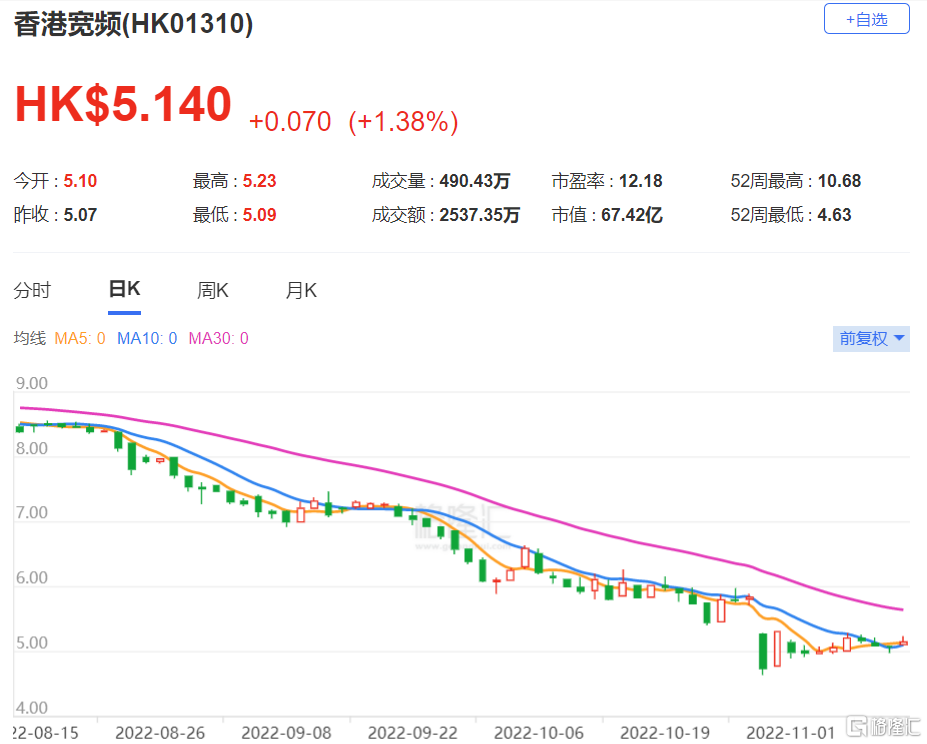
Task: Add stock via +自选 button
Action: click(x=866, y=19)
